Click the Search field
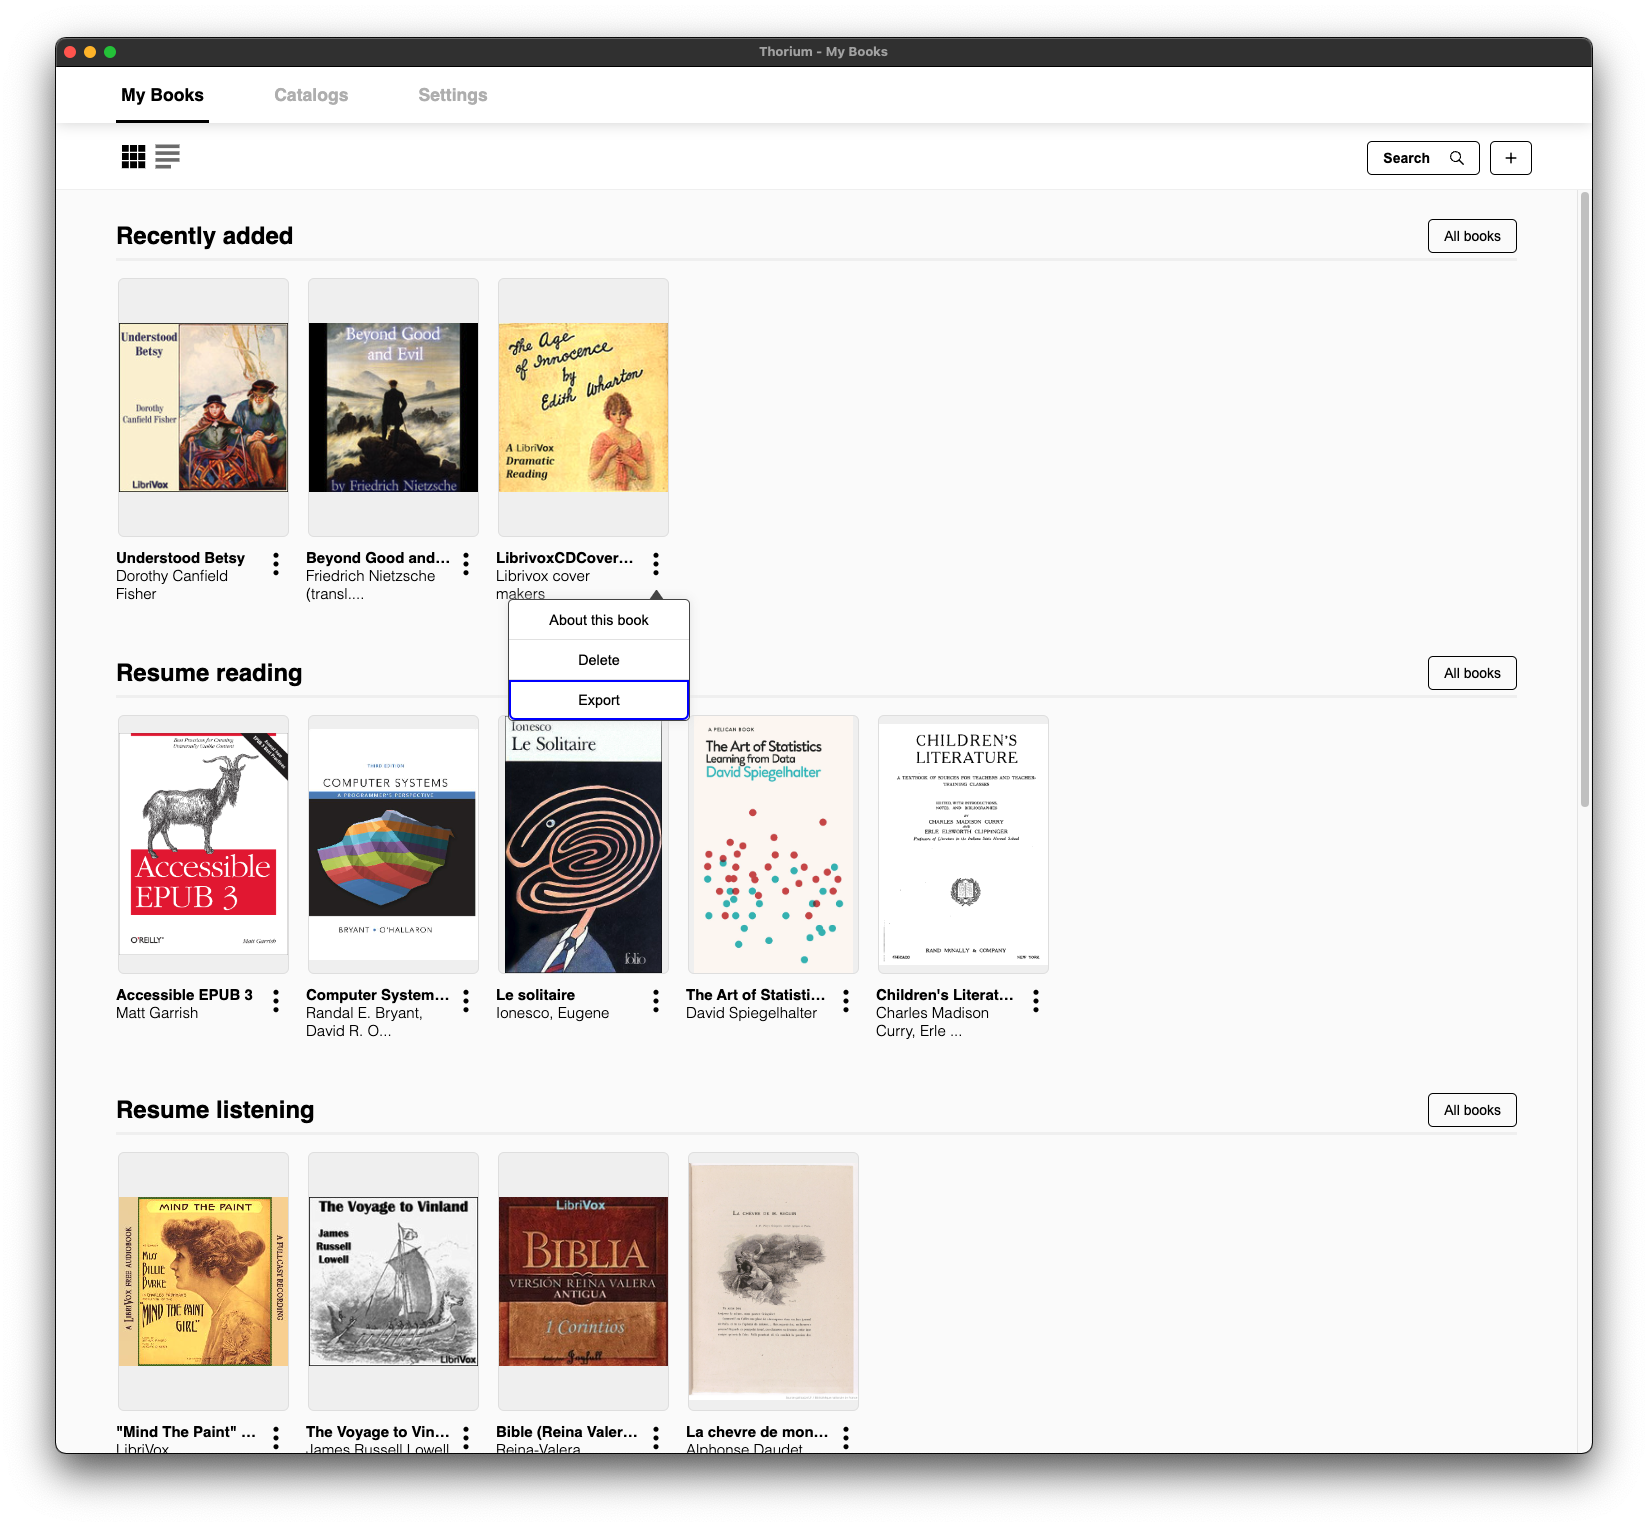 (1423, 158)
